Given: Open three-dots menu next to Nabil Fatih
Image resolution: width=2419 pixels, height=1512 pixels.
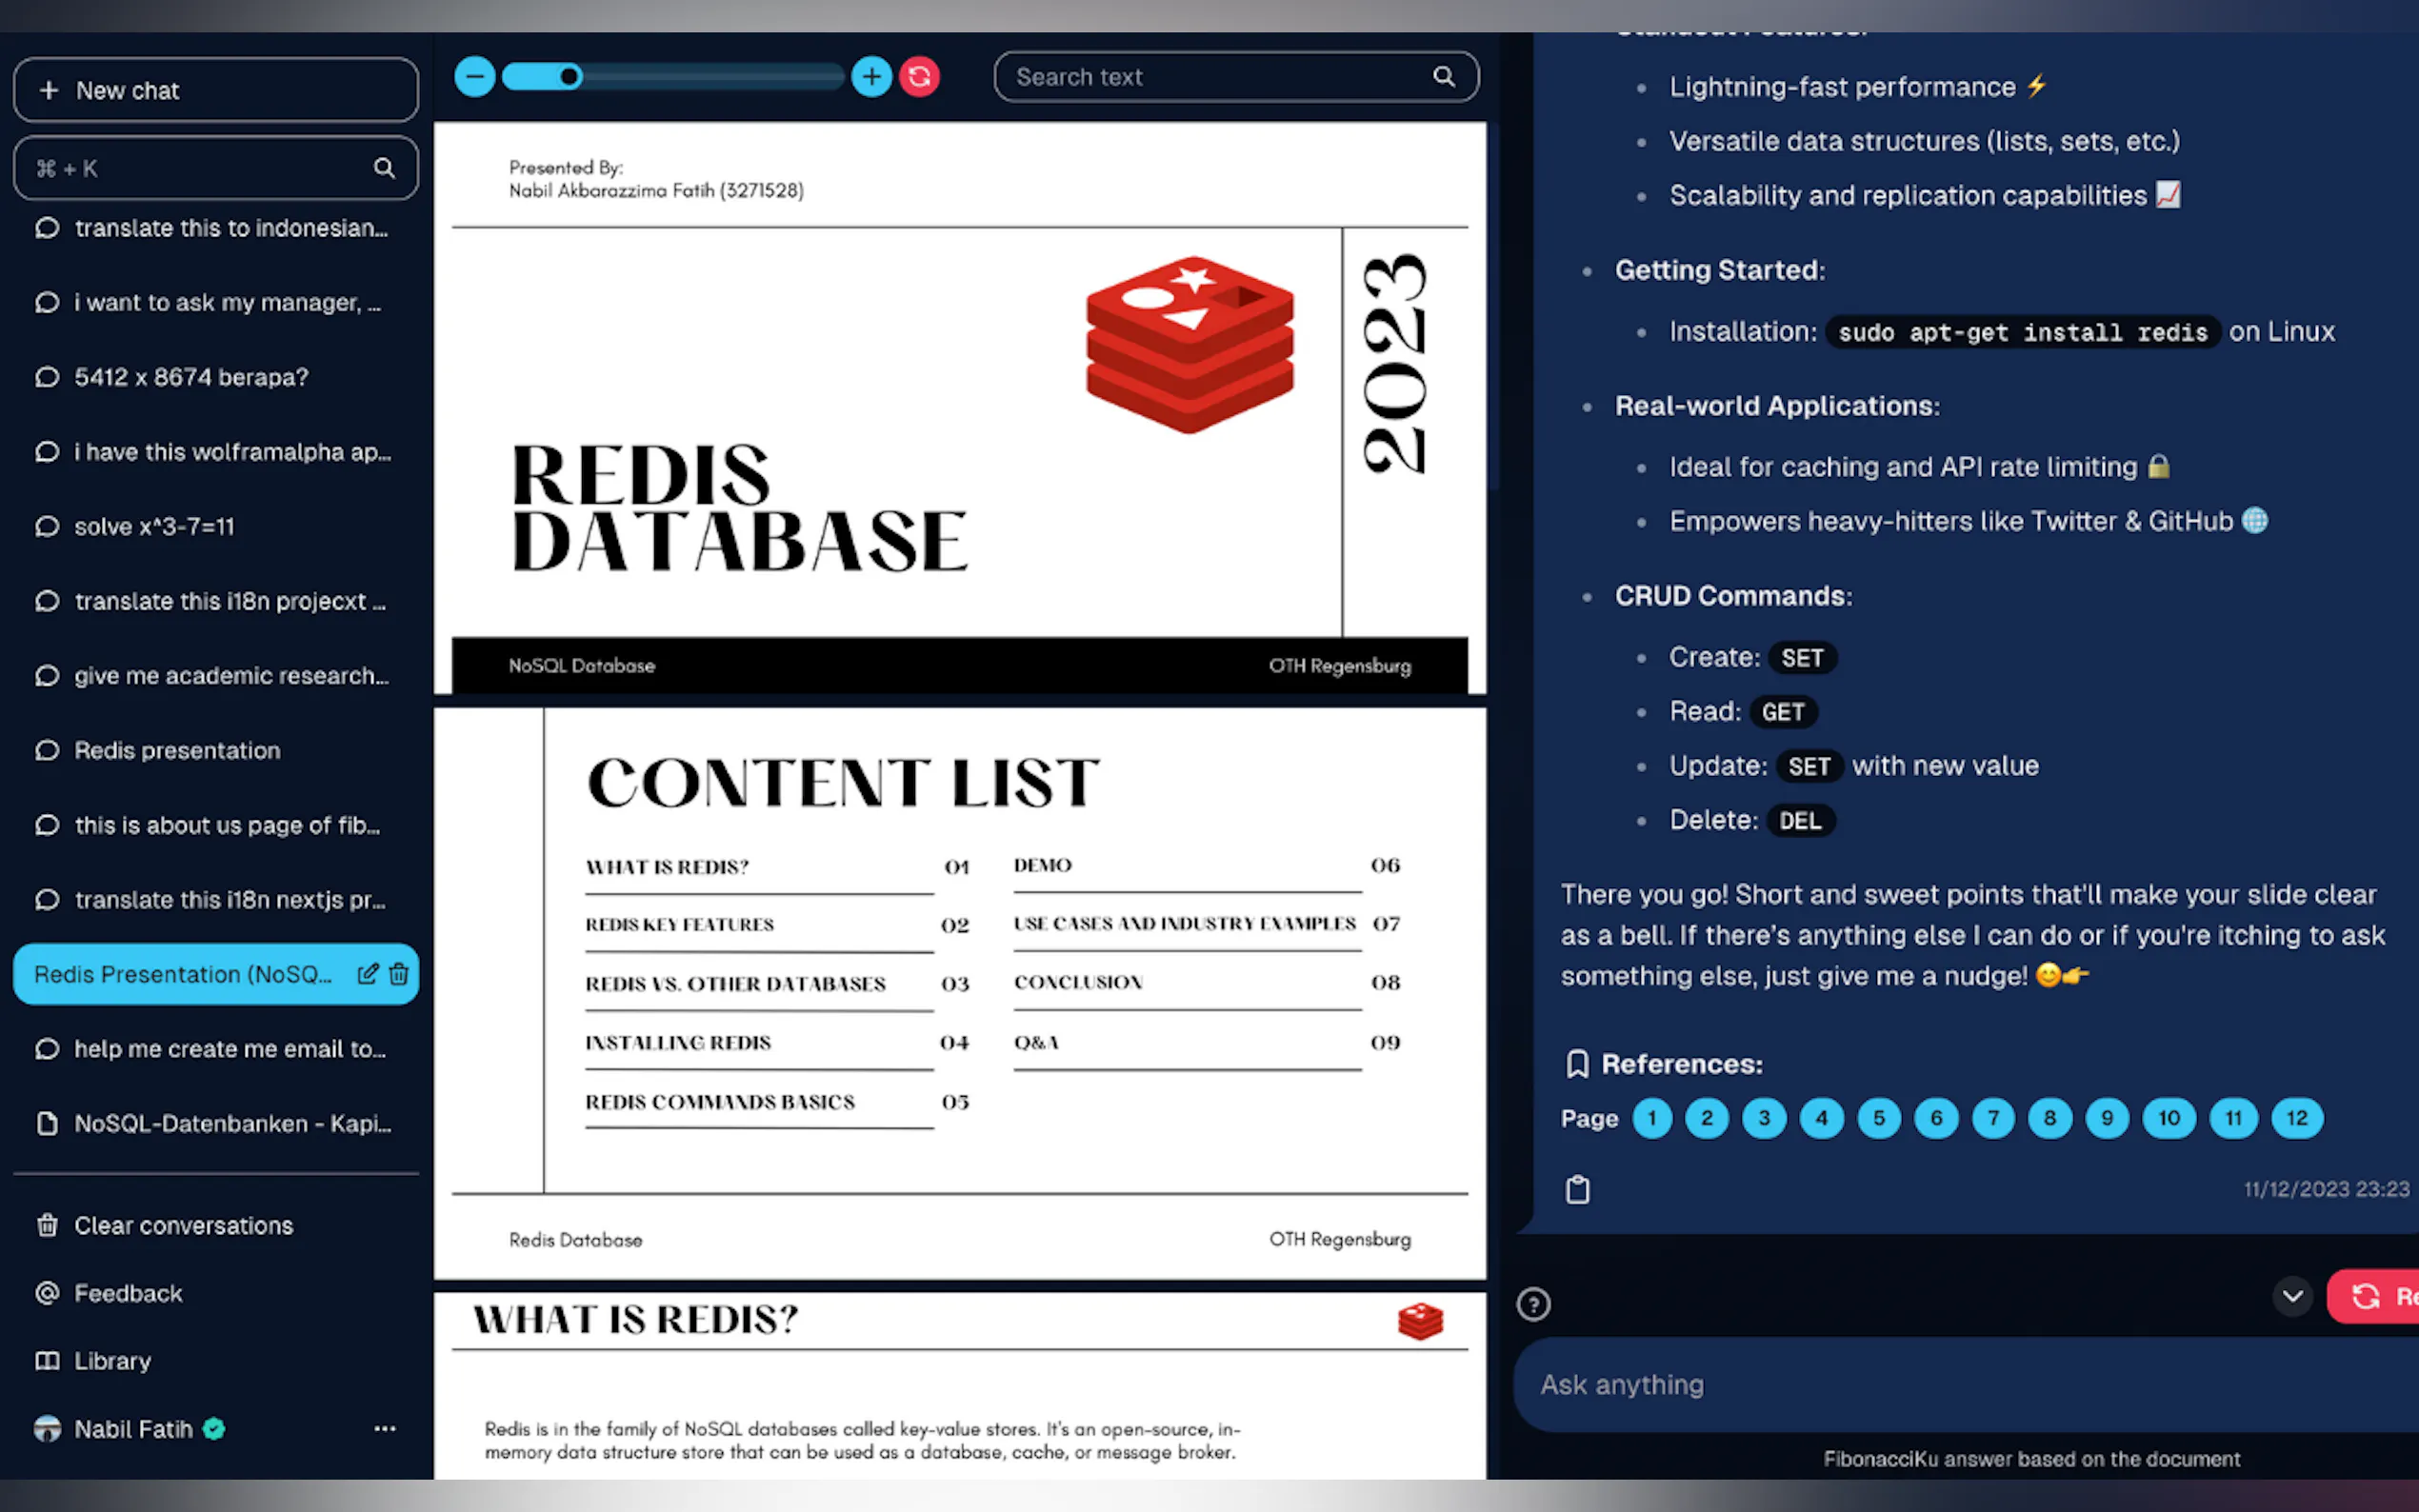Looking at the screenshot, I should pos(384,1429).
